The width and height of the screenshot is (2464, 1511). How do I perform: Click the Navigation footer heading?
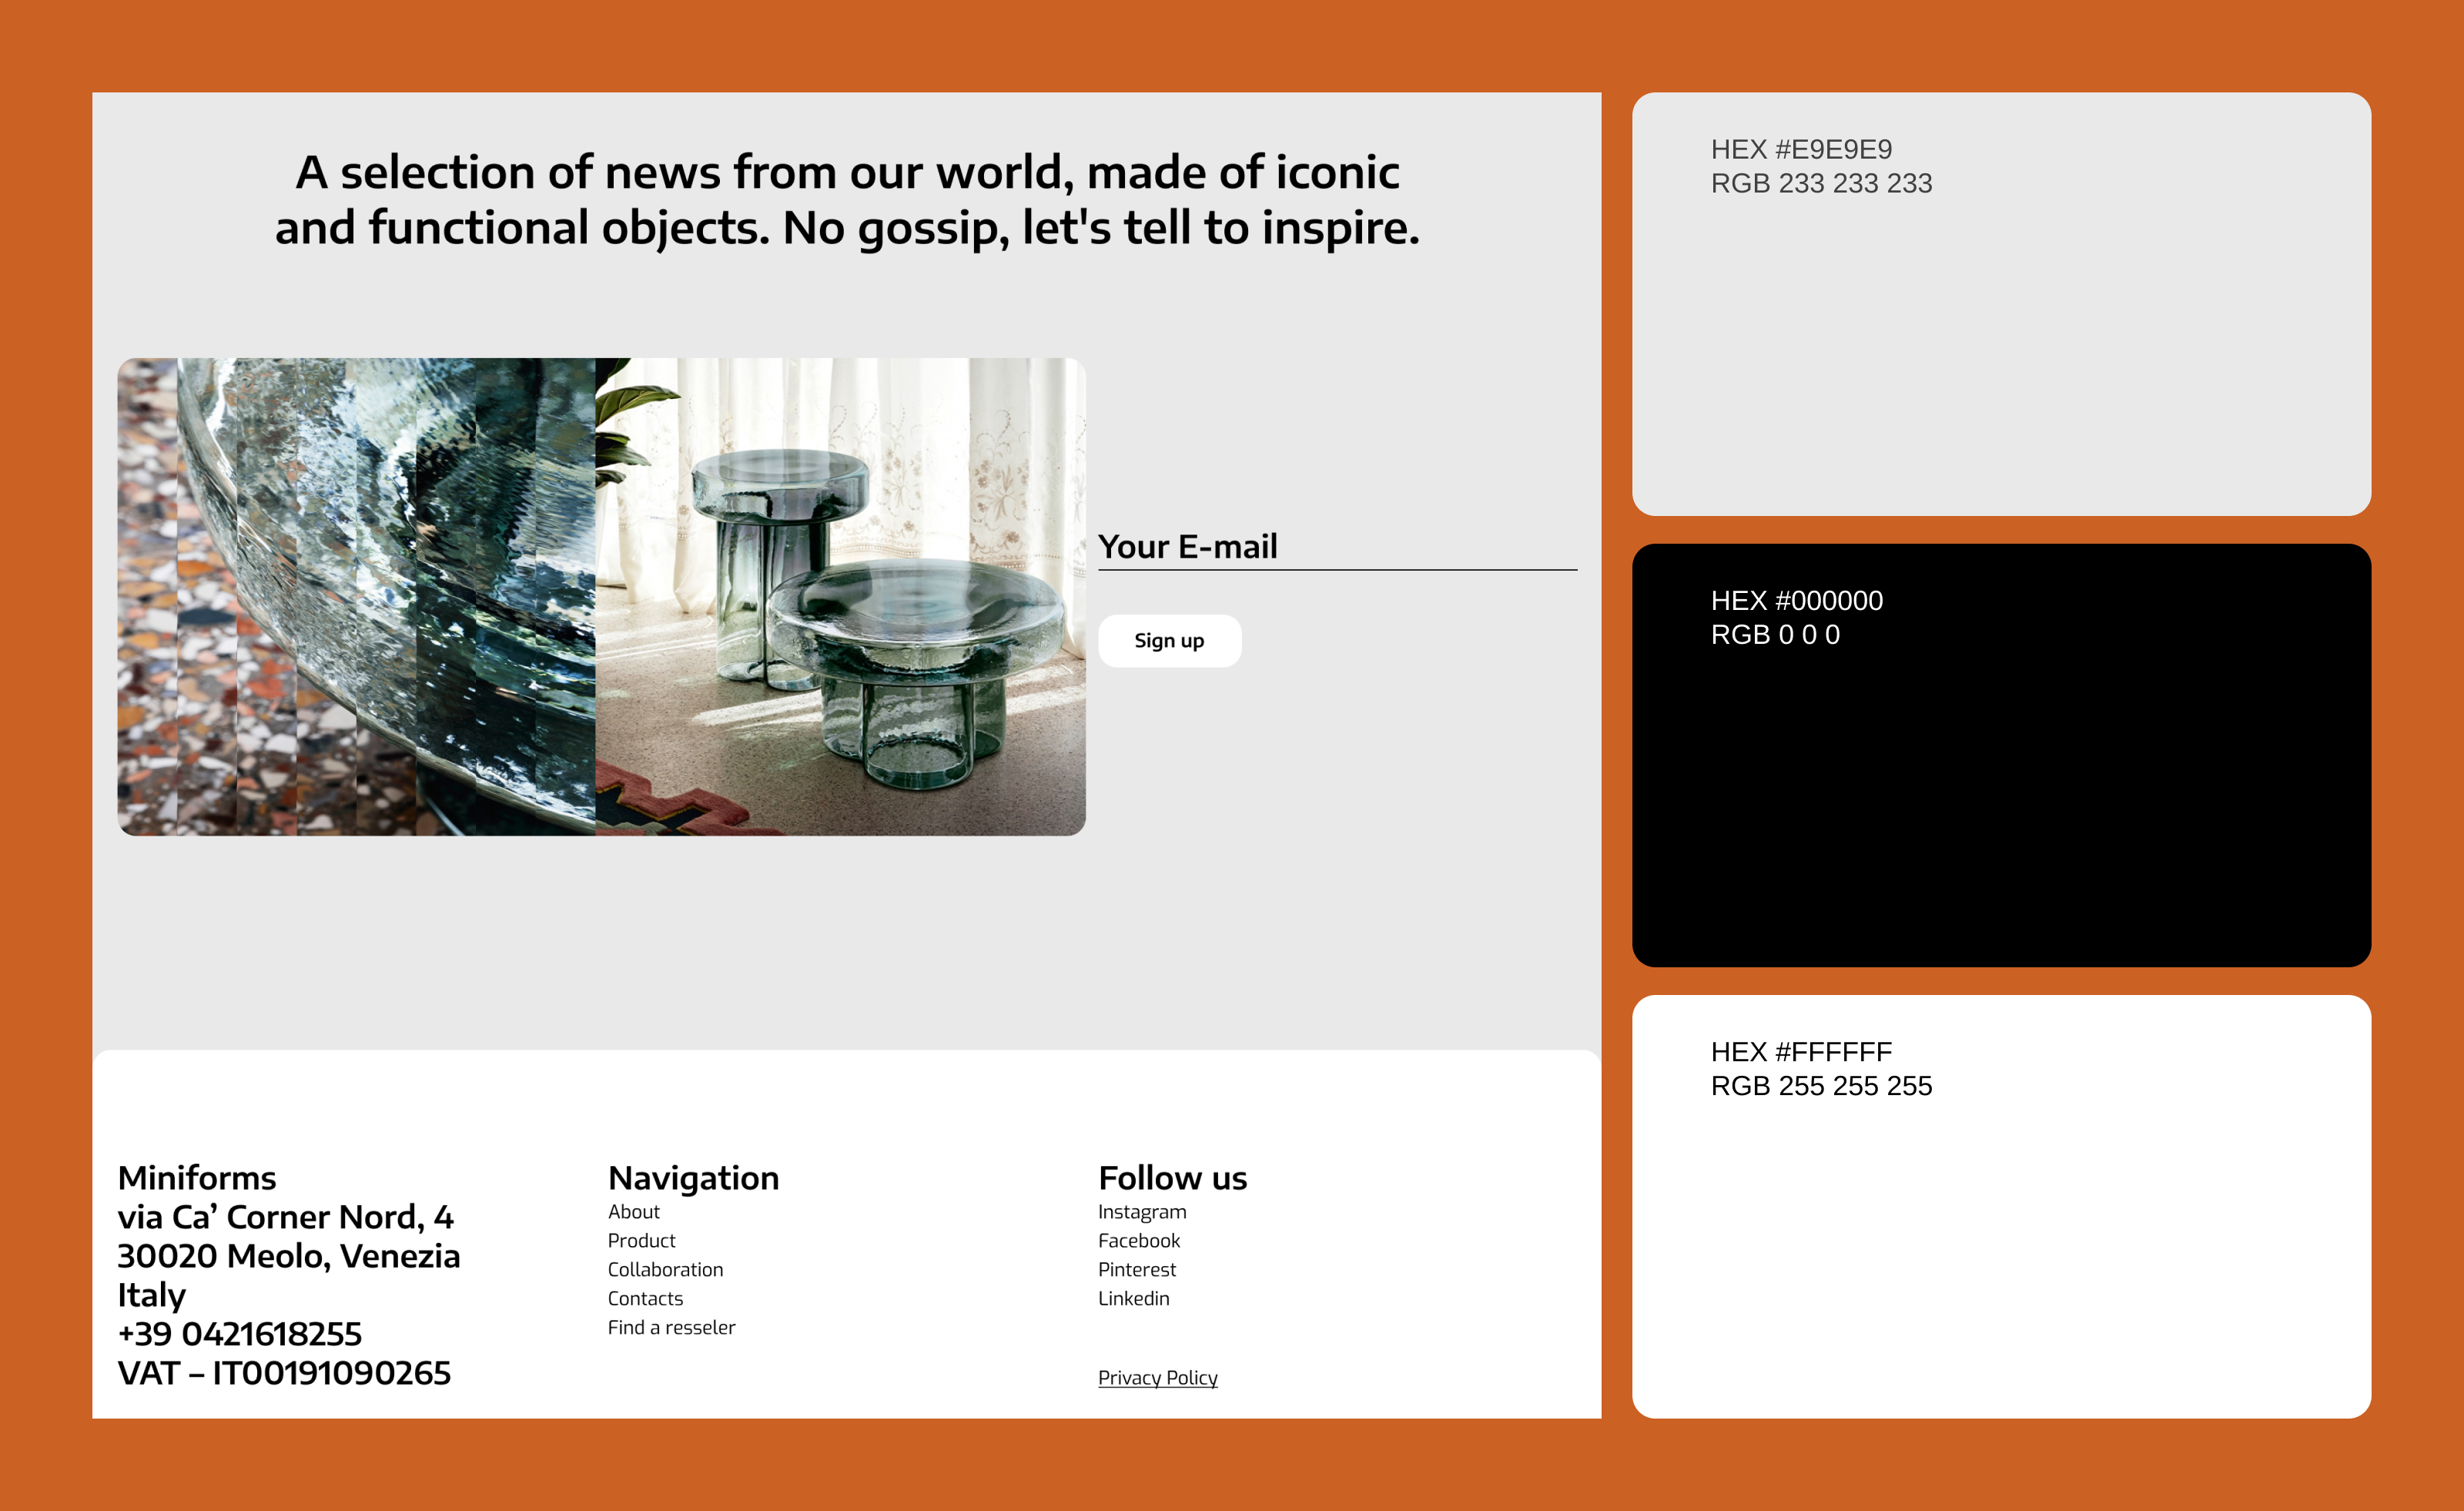point(693,1177)
